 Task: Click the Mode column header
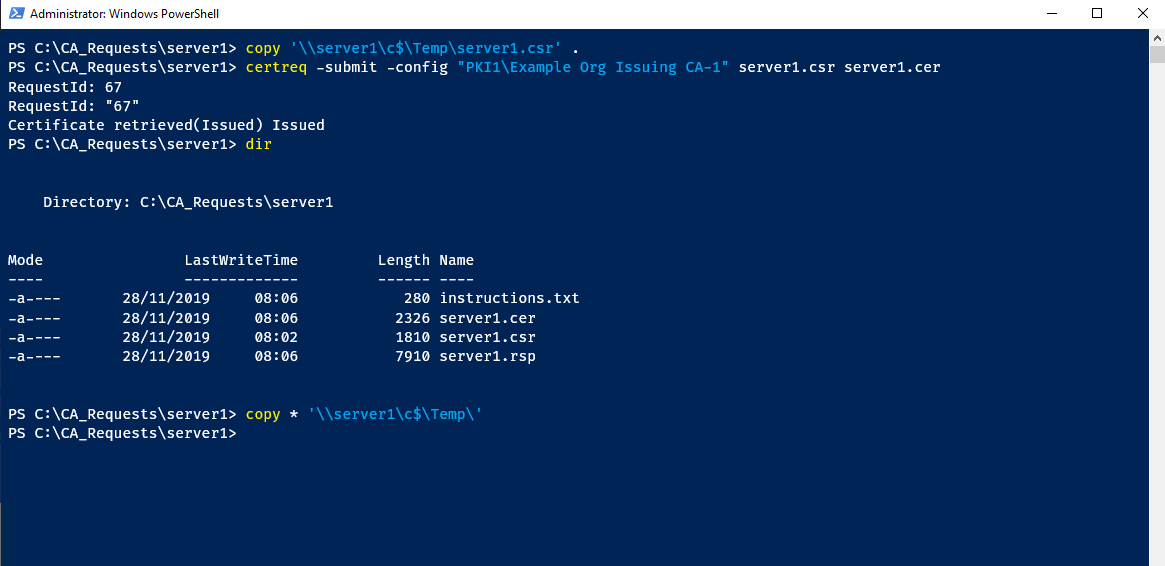25,260
